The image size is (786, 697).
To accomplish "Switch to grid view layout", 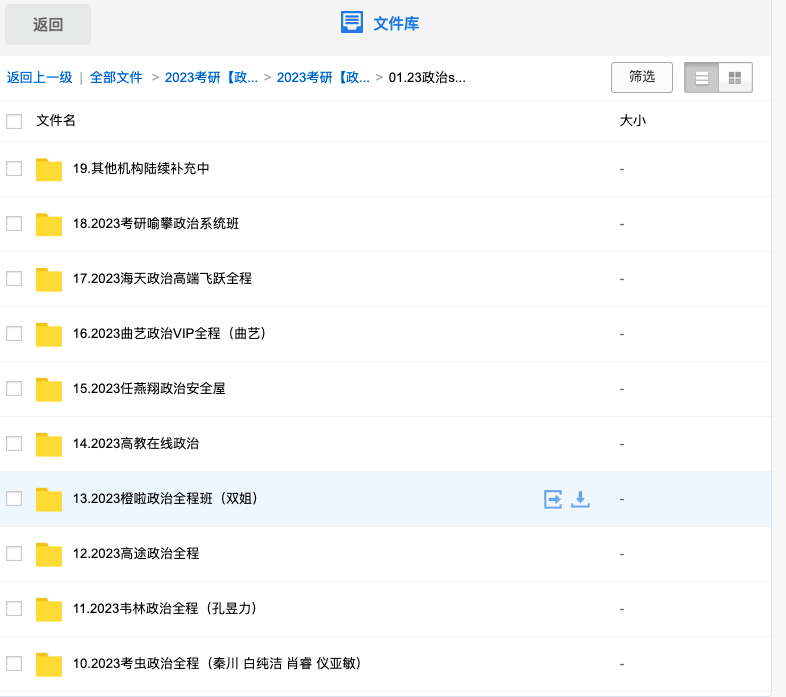I will (735, 78).
